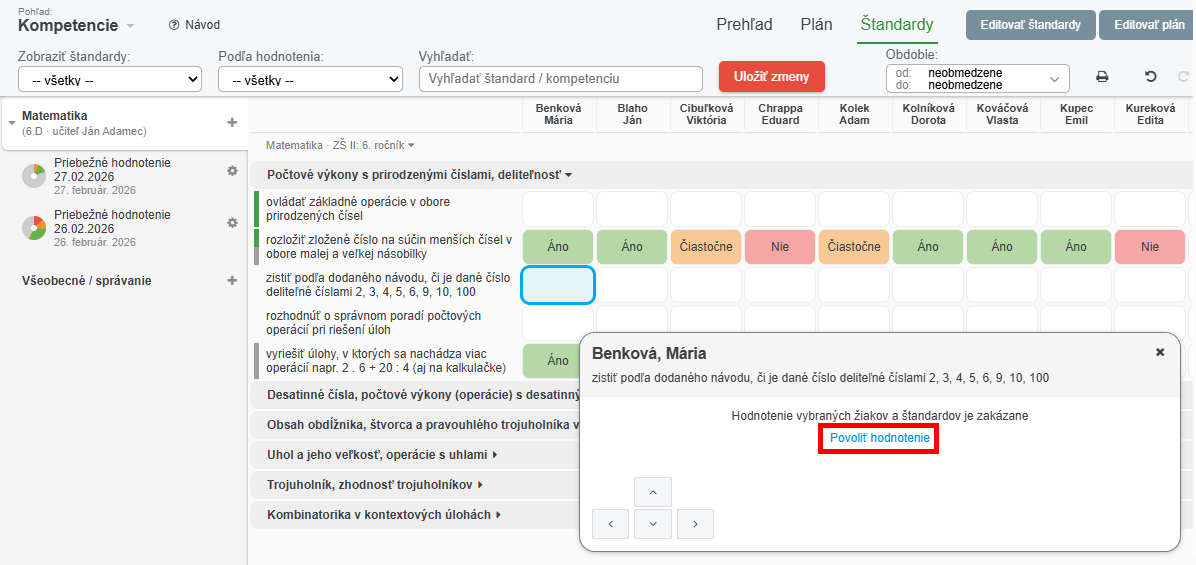Click the Vyhľadať štandard search field
1196x565 pixels.
[561, 79]
